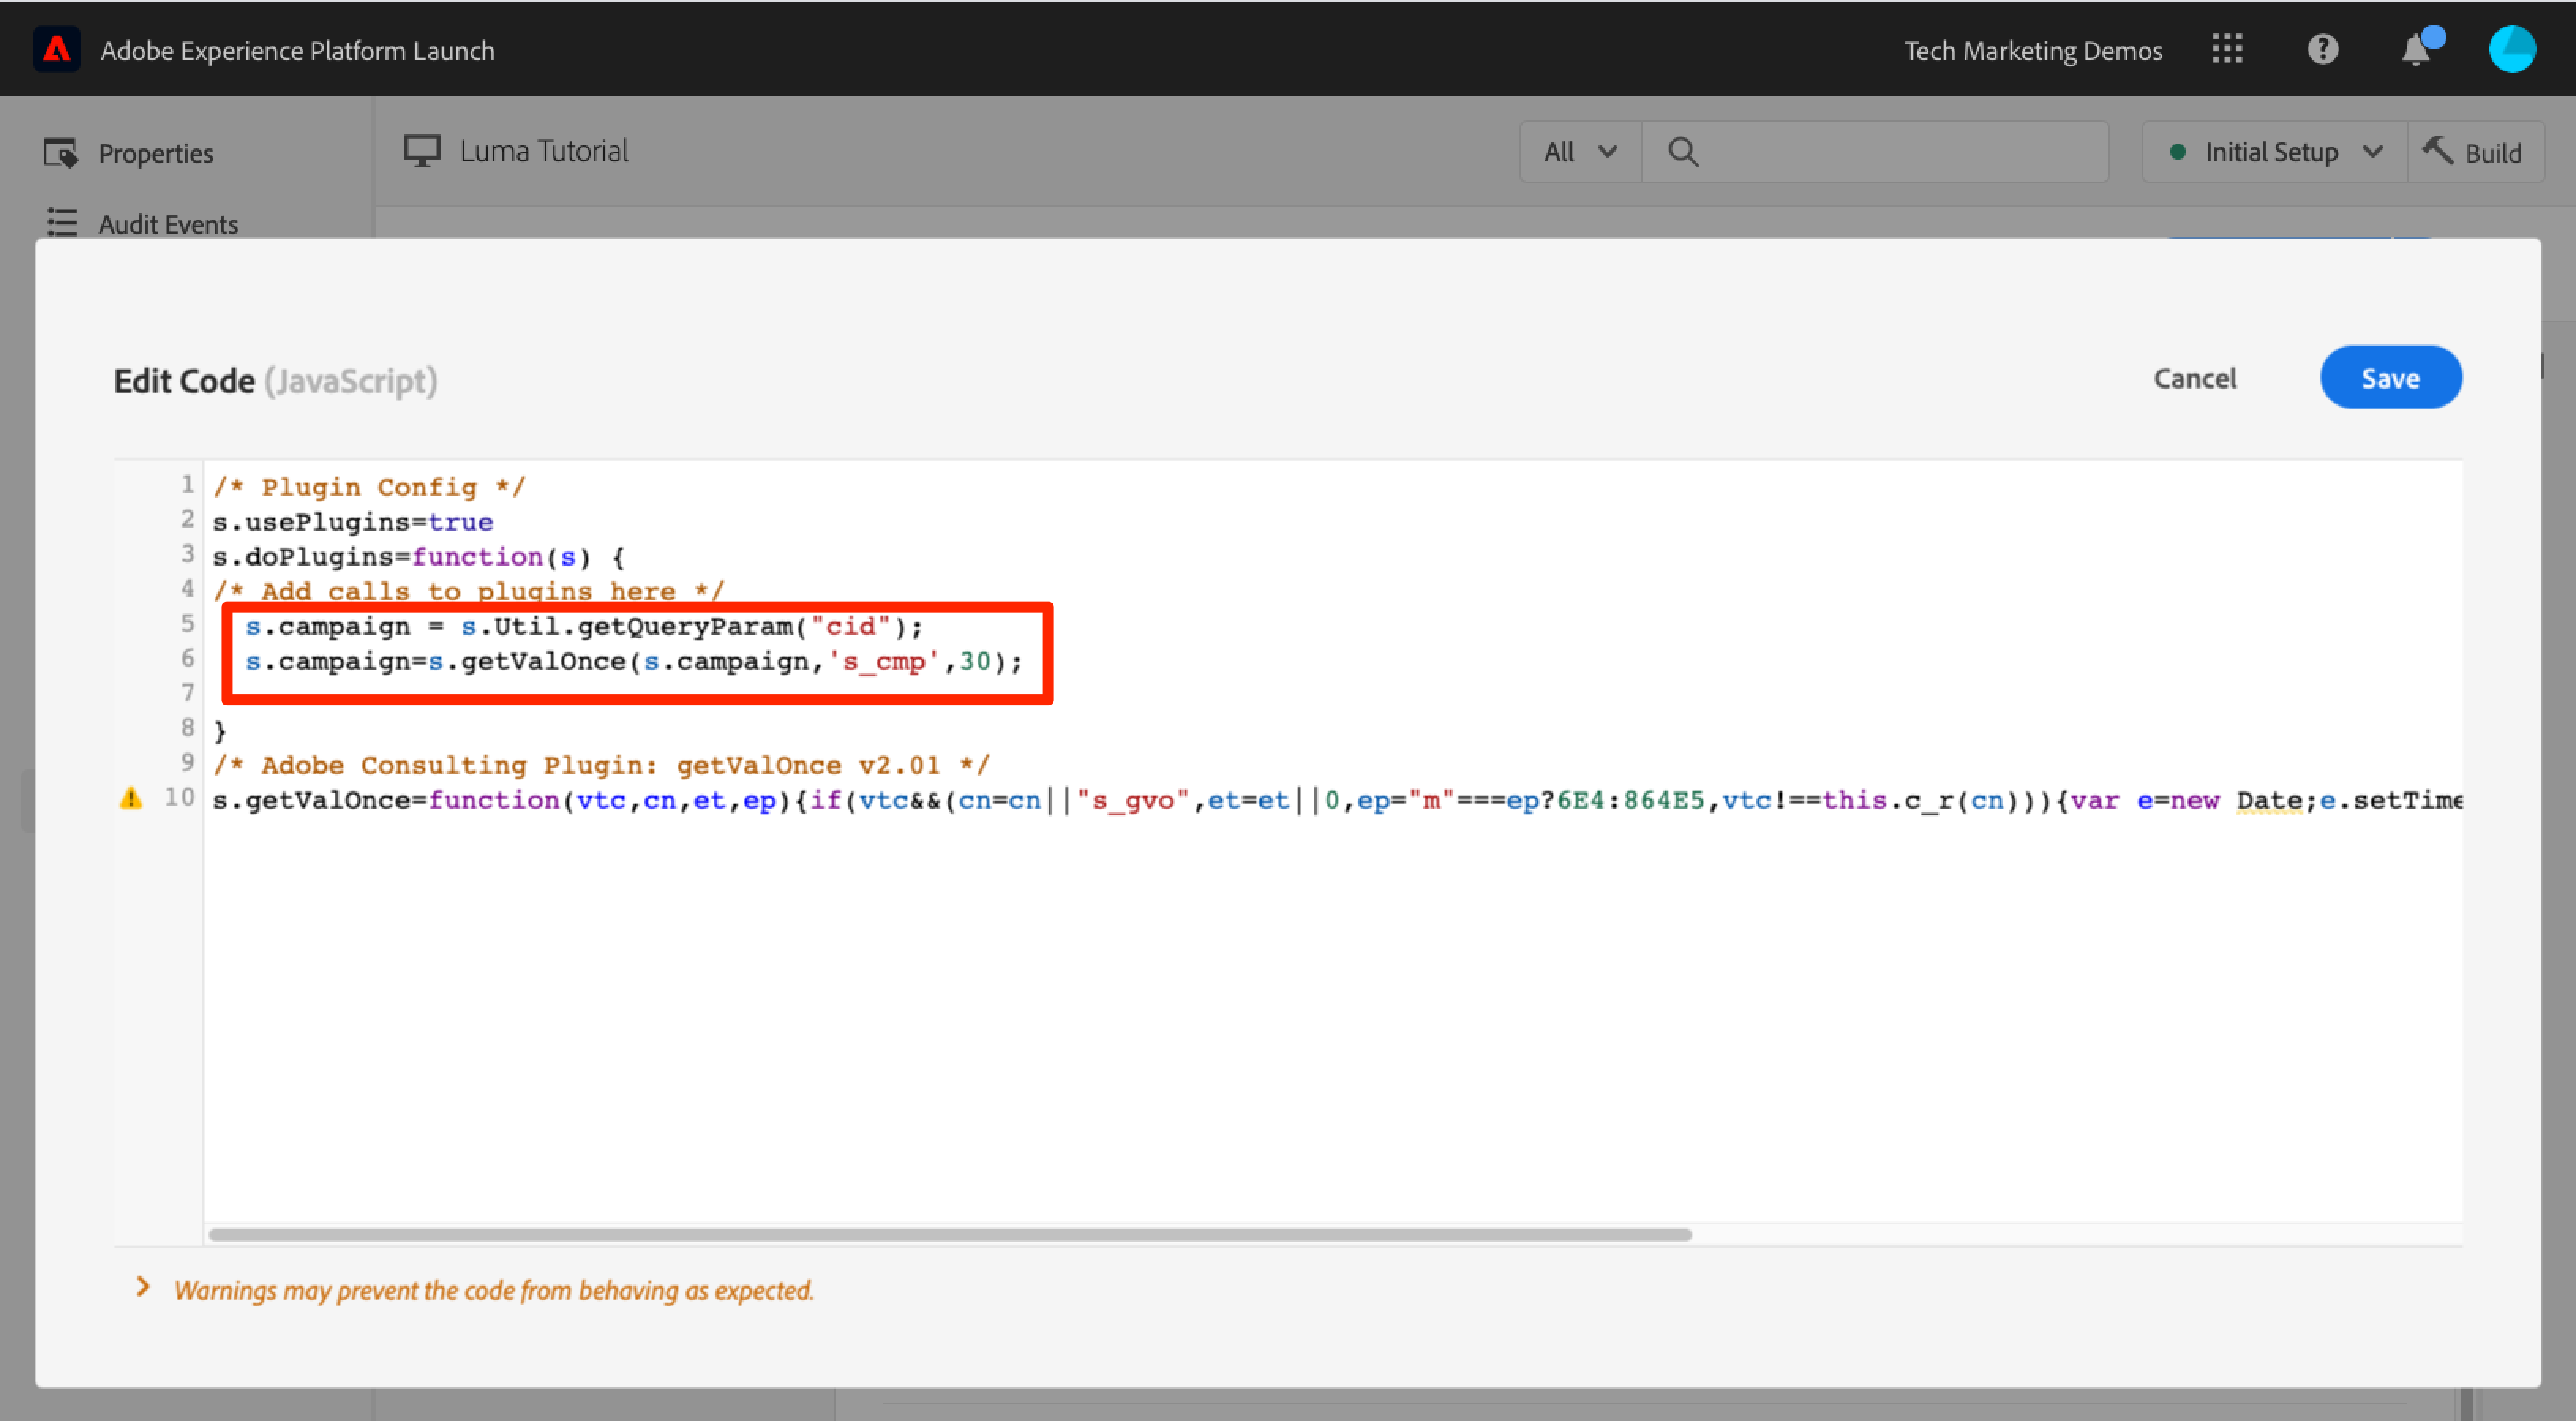Cancel the code editor dialog
The width and height of the screenshot is (2576, 1421).
pyautogui.click(x=2194, y=378)
